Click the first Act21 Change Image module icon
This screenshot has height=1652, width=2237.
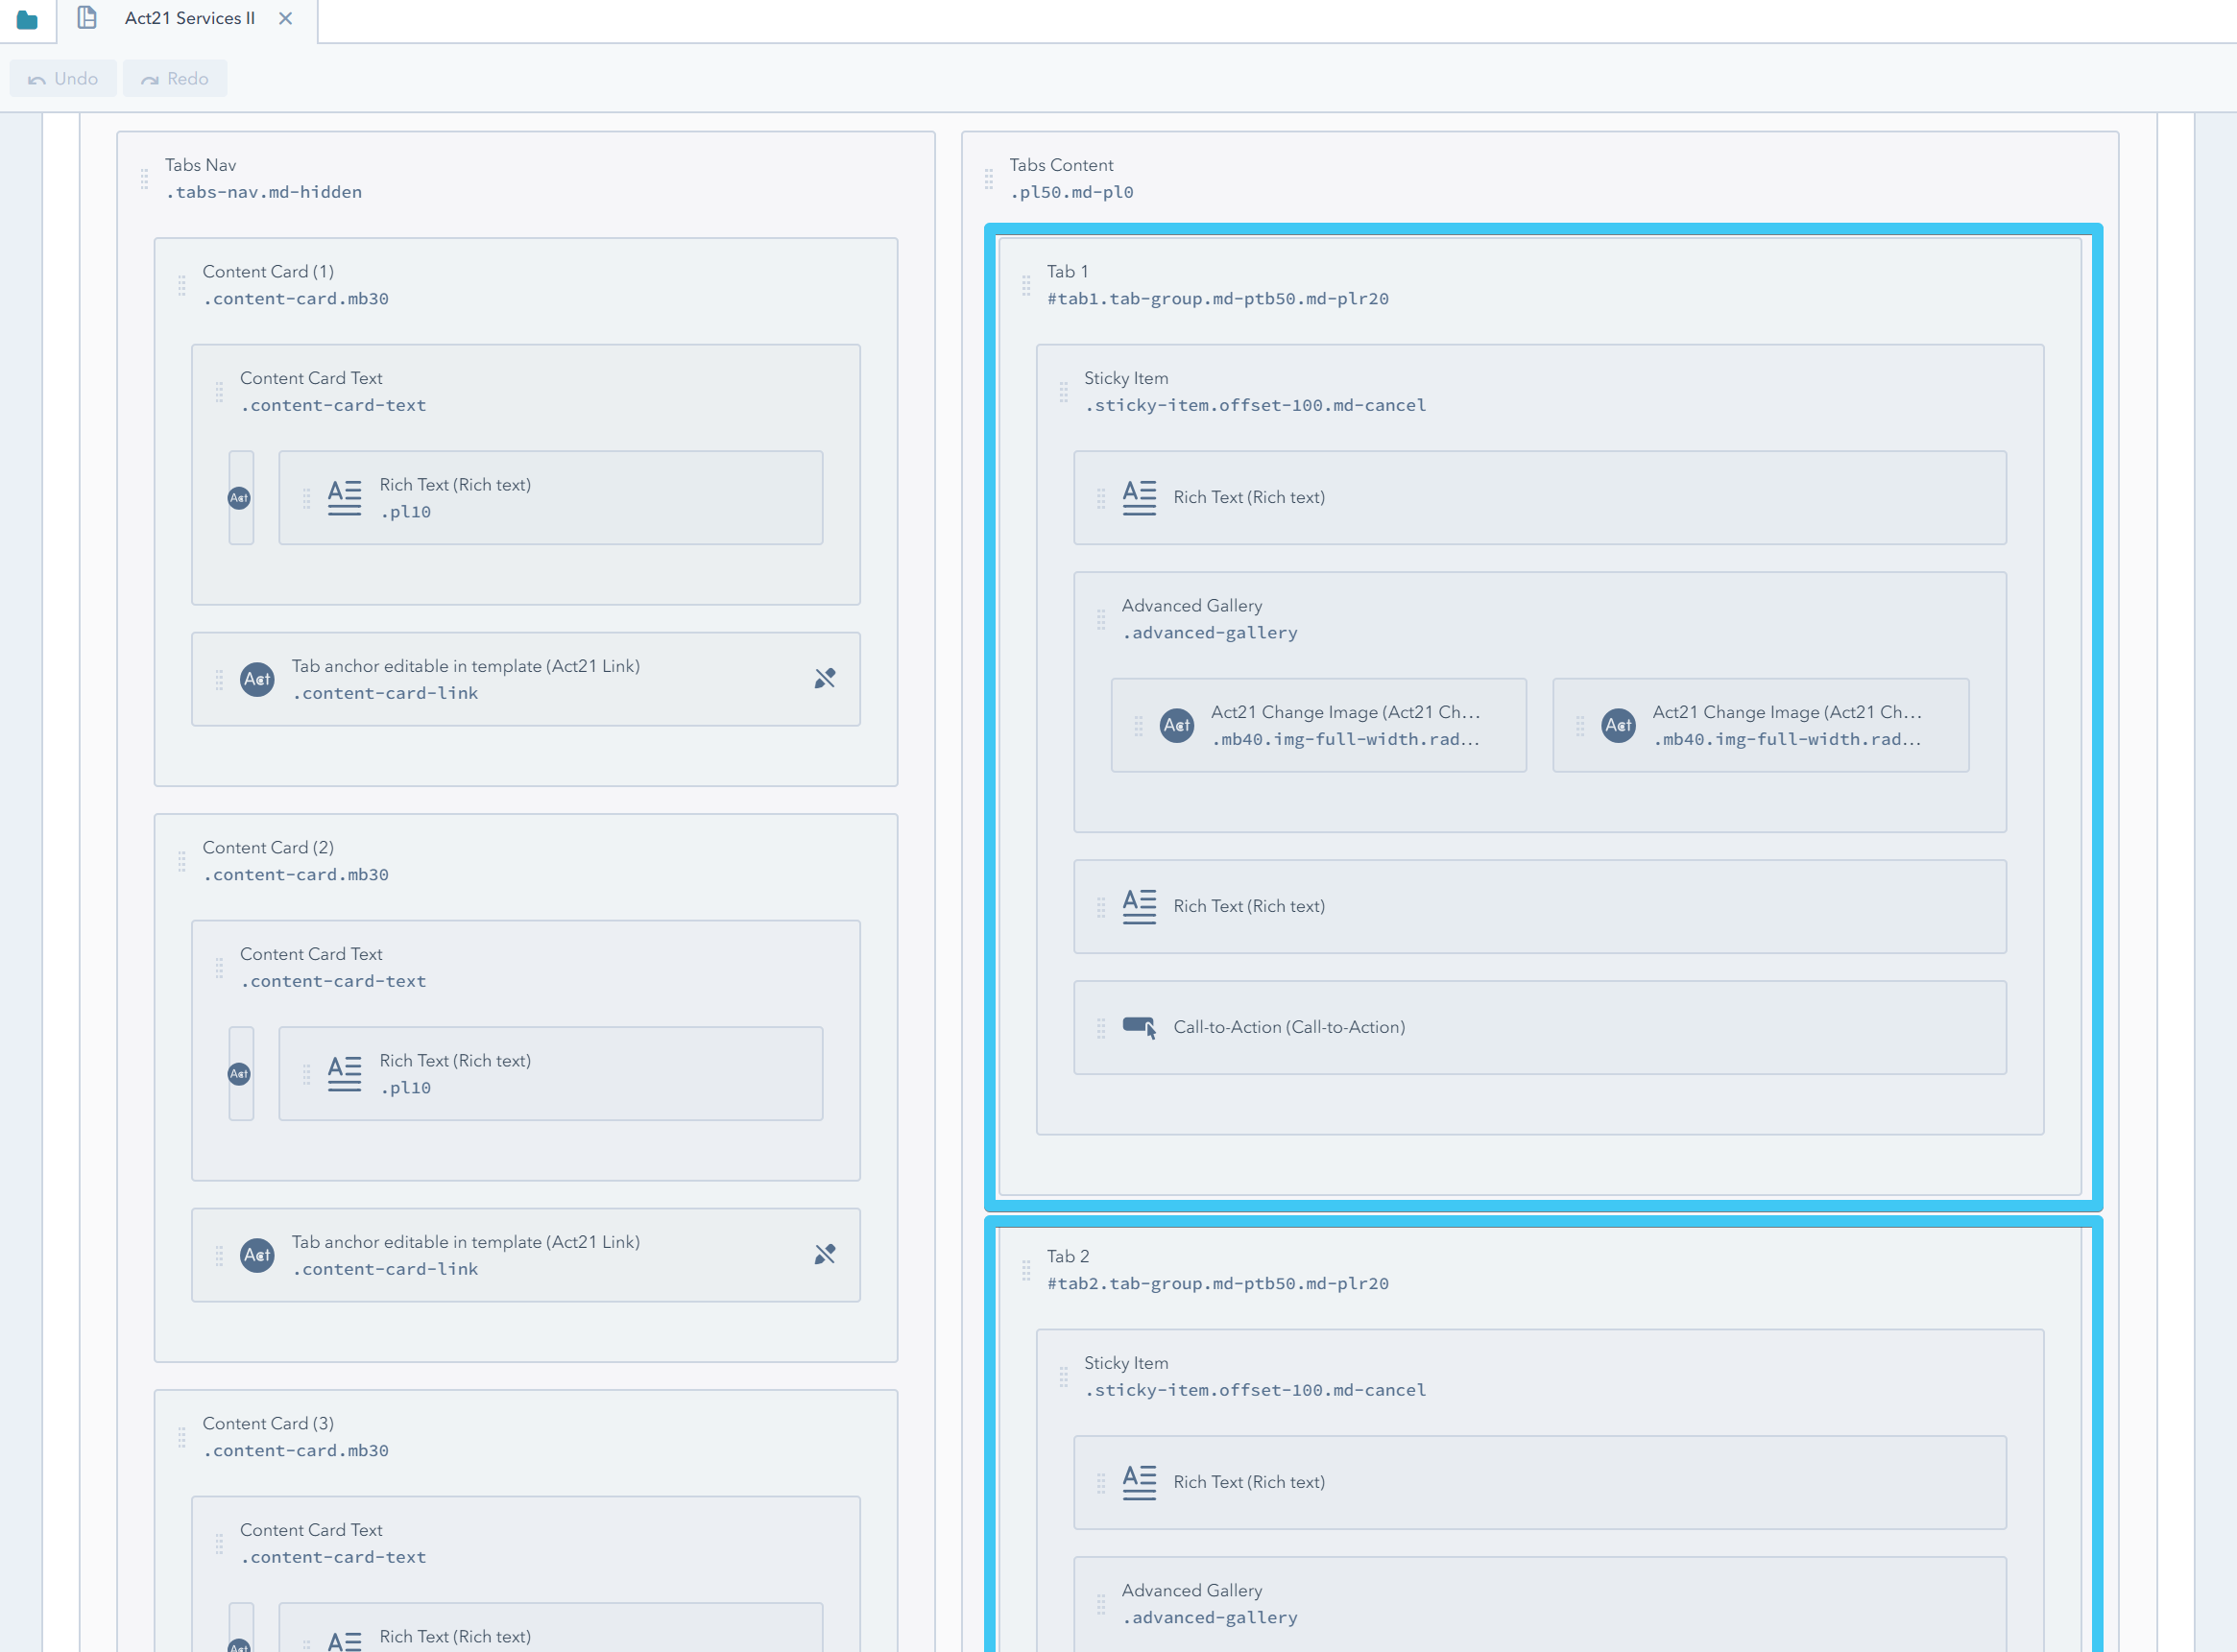coord(1178,725)
